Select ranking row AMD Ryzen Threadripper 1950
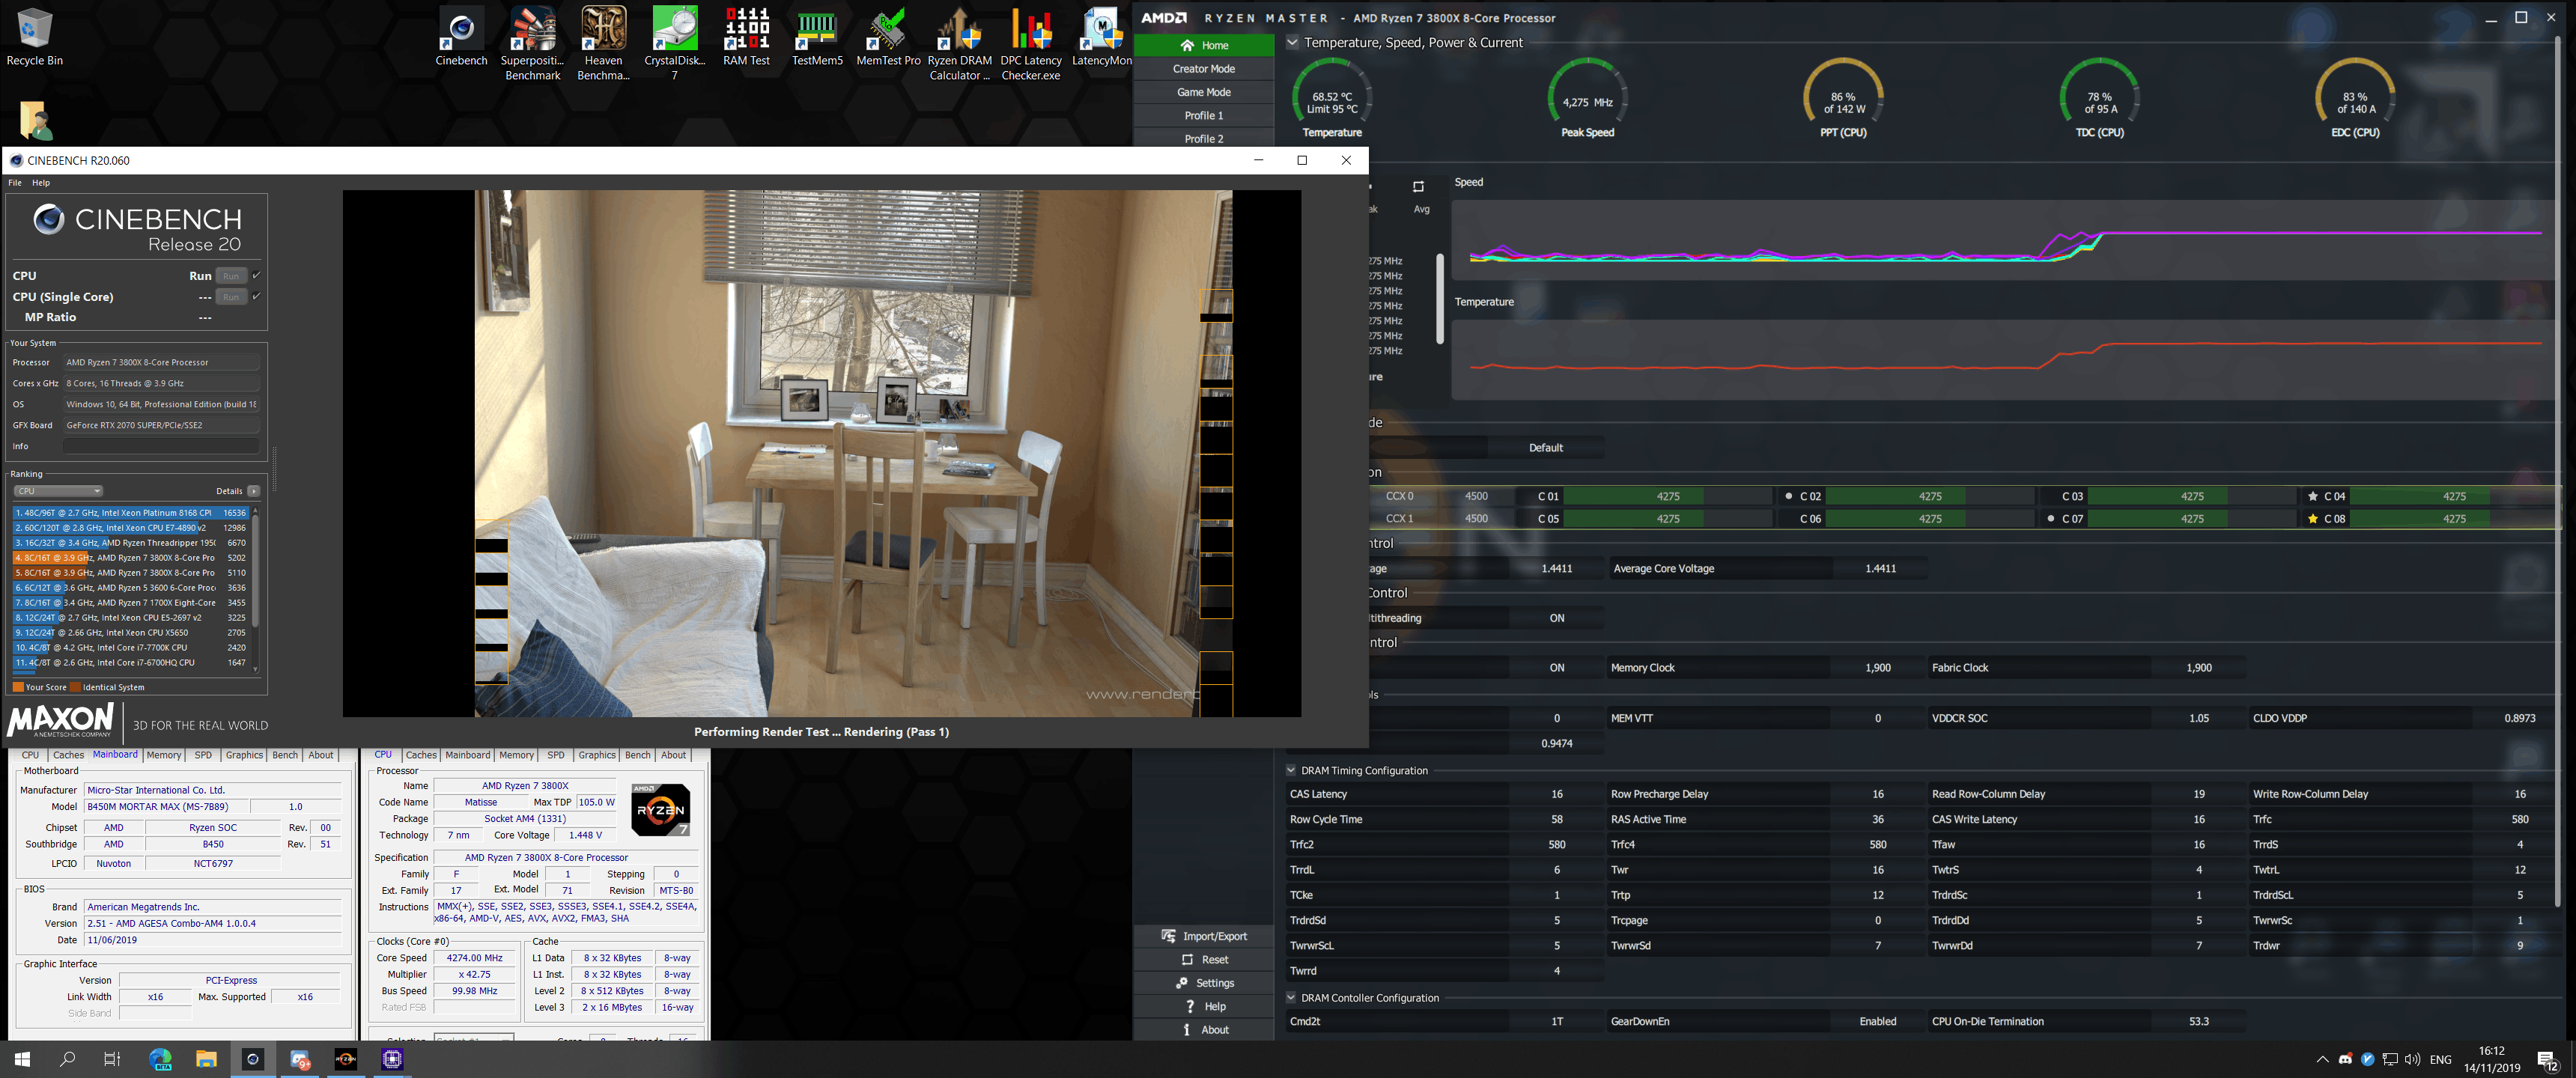This screenshot has height=1078, width=2576. 130,543
